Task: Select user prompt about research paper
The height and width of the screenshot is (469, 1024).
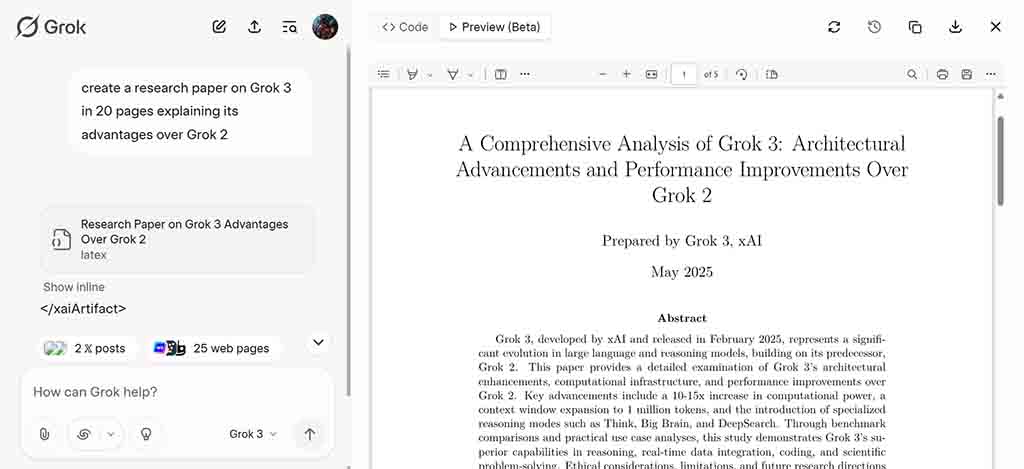Action: click(x=189, y=111)
